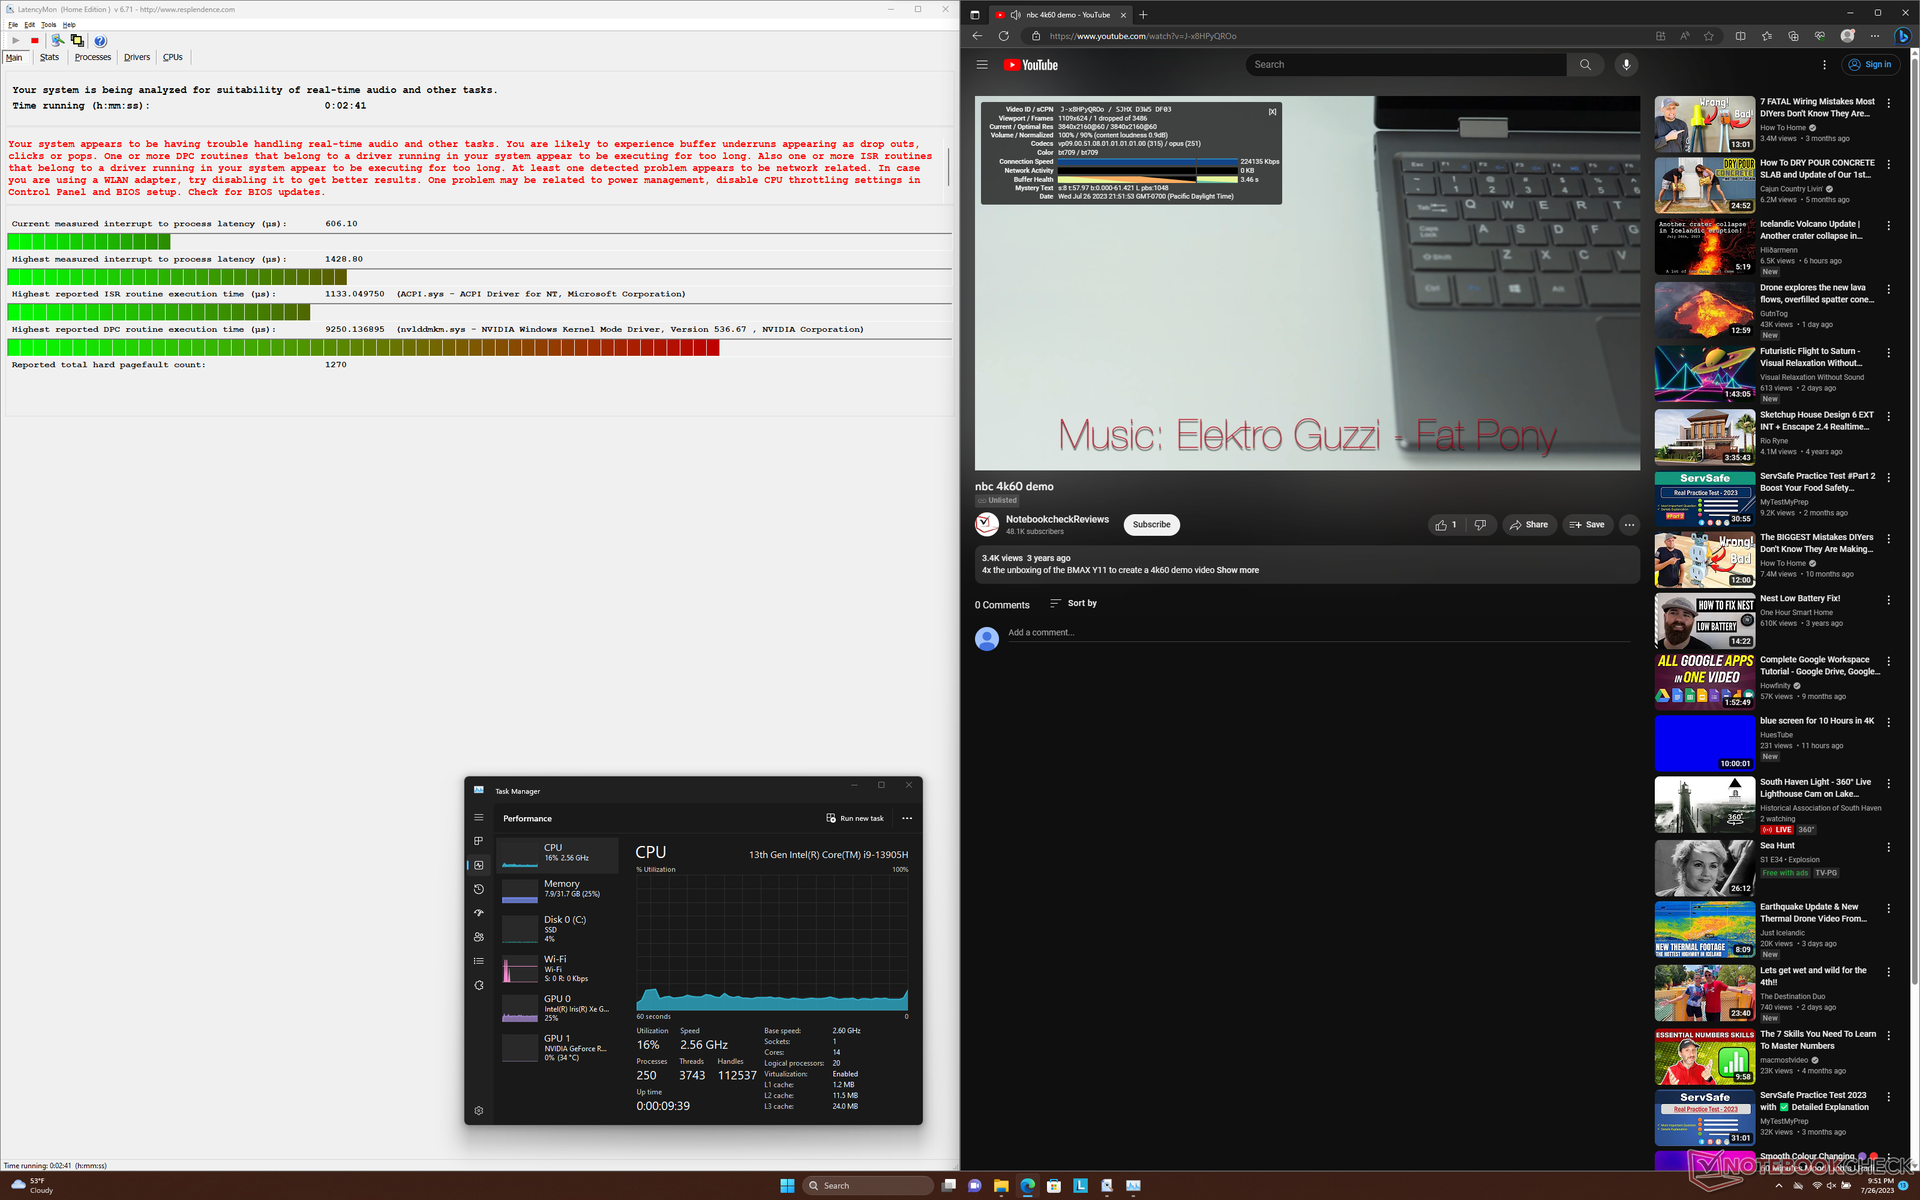Image resolution: width=1920 pixels, height=1200 pixels.
Task: Click YouTube Sign in button
Action: point(1870,65)
